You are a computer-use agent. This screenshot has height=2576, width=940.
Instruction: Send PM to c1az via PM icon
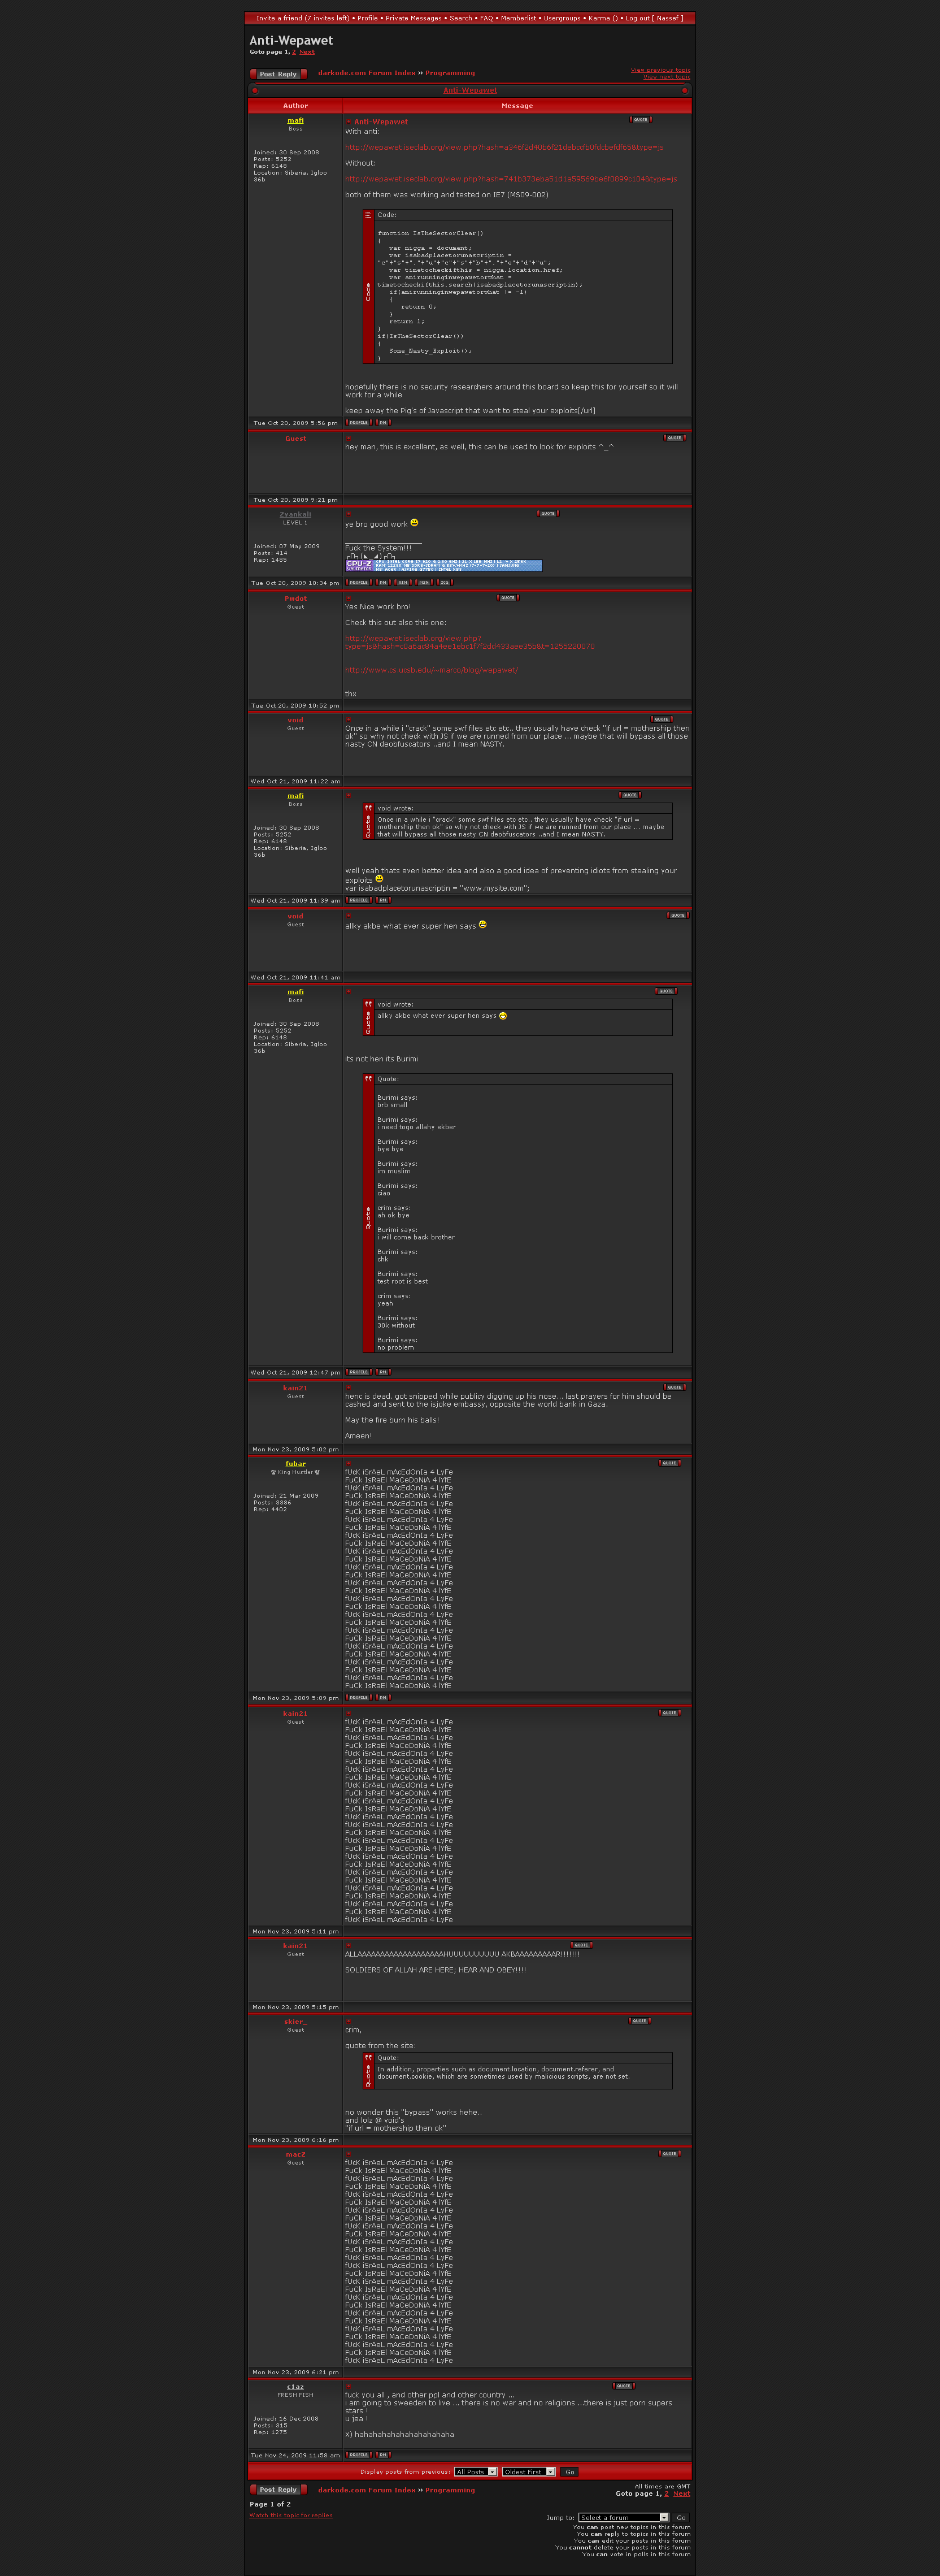pos(383,2455)
